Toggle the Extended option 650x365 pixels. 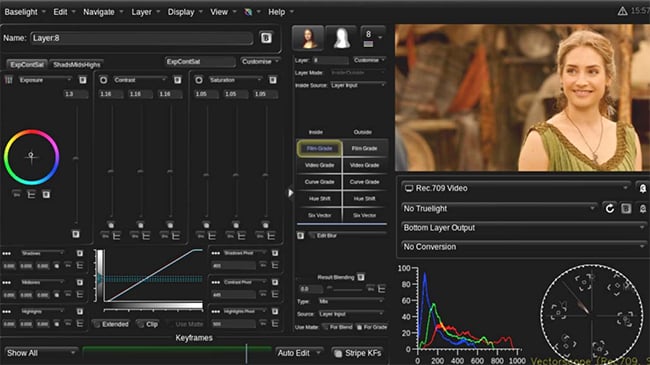[x=111, y=324]
